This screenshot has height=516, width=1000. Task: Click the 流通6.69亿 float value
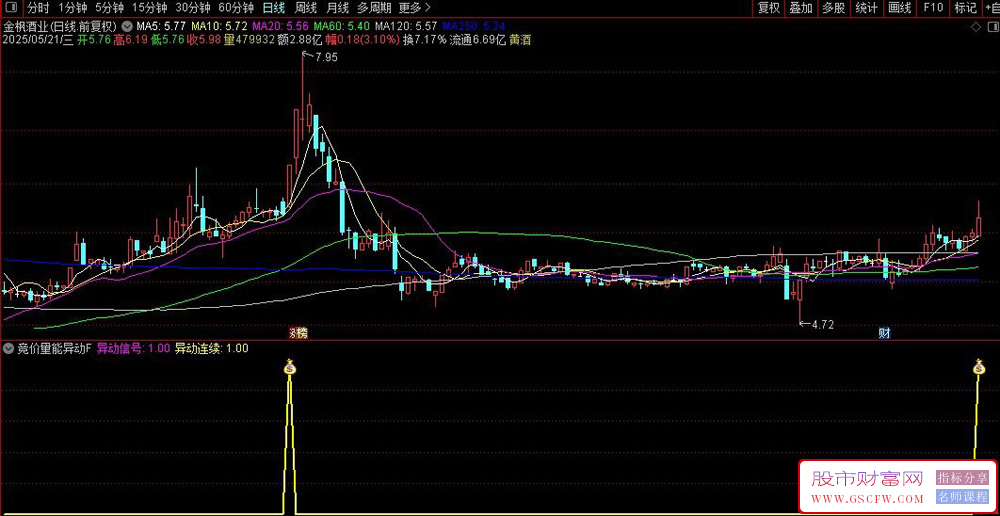click(478, 40)
